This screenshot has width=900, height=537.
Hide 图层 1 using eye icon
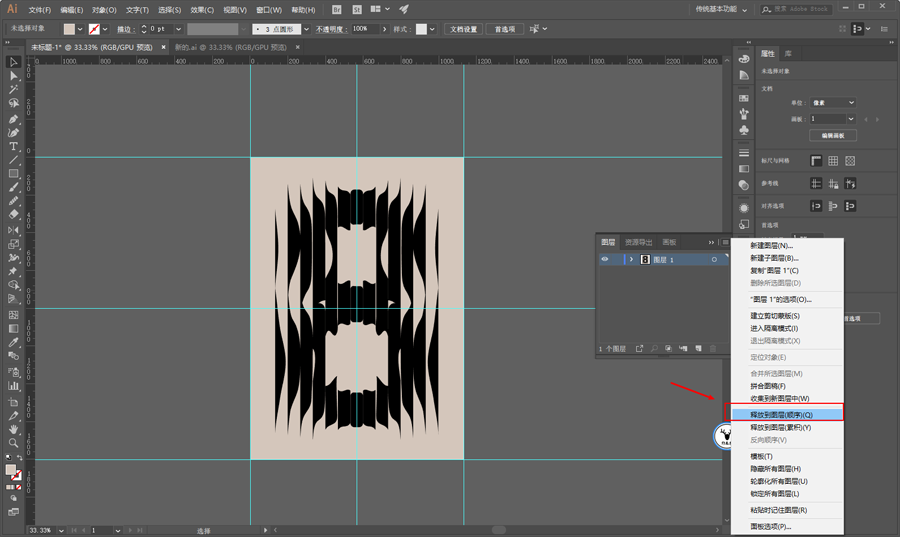[x=604, y=259]
